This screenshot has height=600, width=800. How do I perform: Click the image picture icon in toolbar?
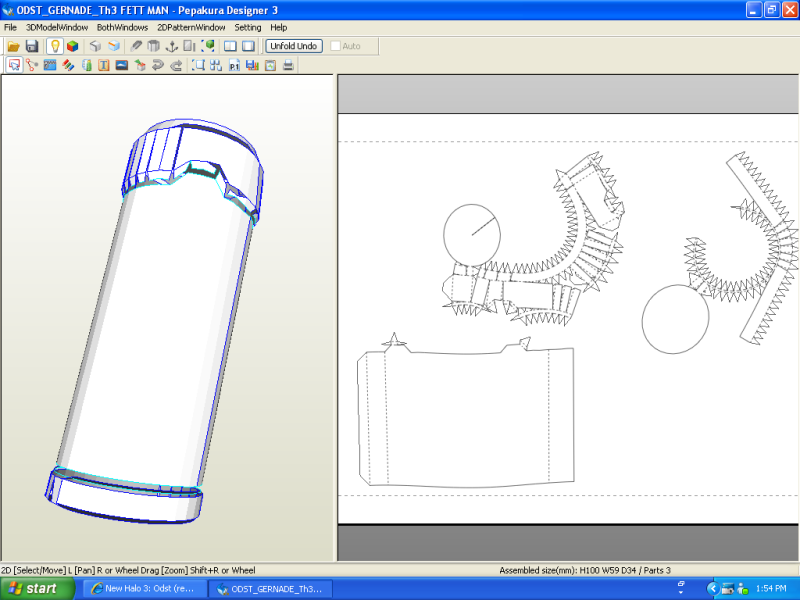[x=121, y=65]
